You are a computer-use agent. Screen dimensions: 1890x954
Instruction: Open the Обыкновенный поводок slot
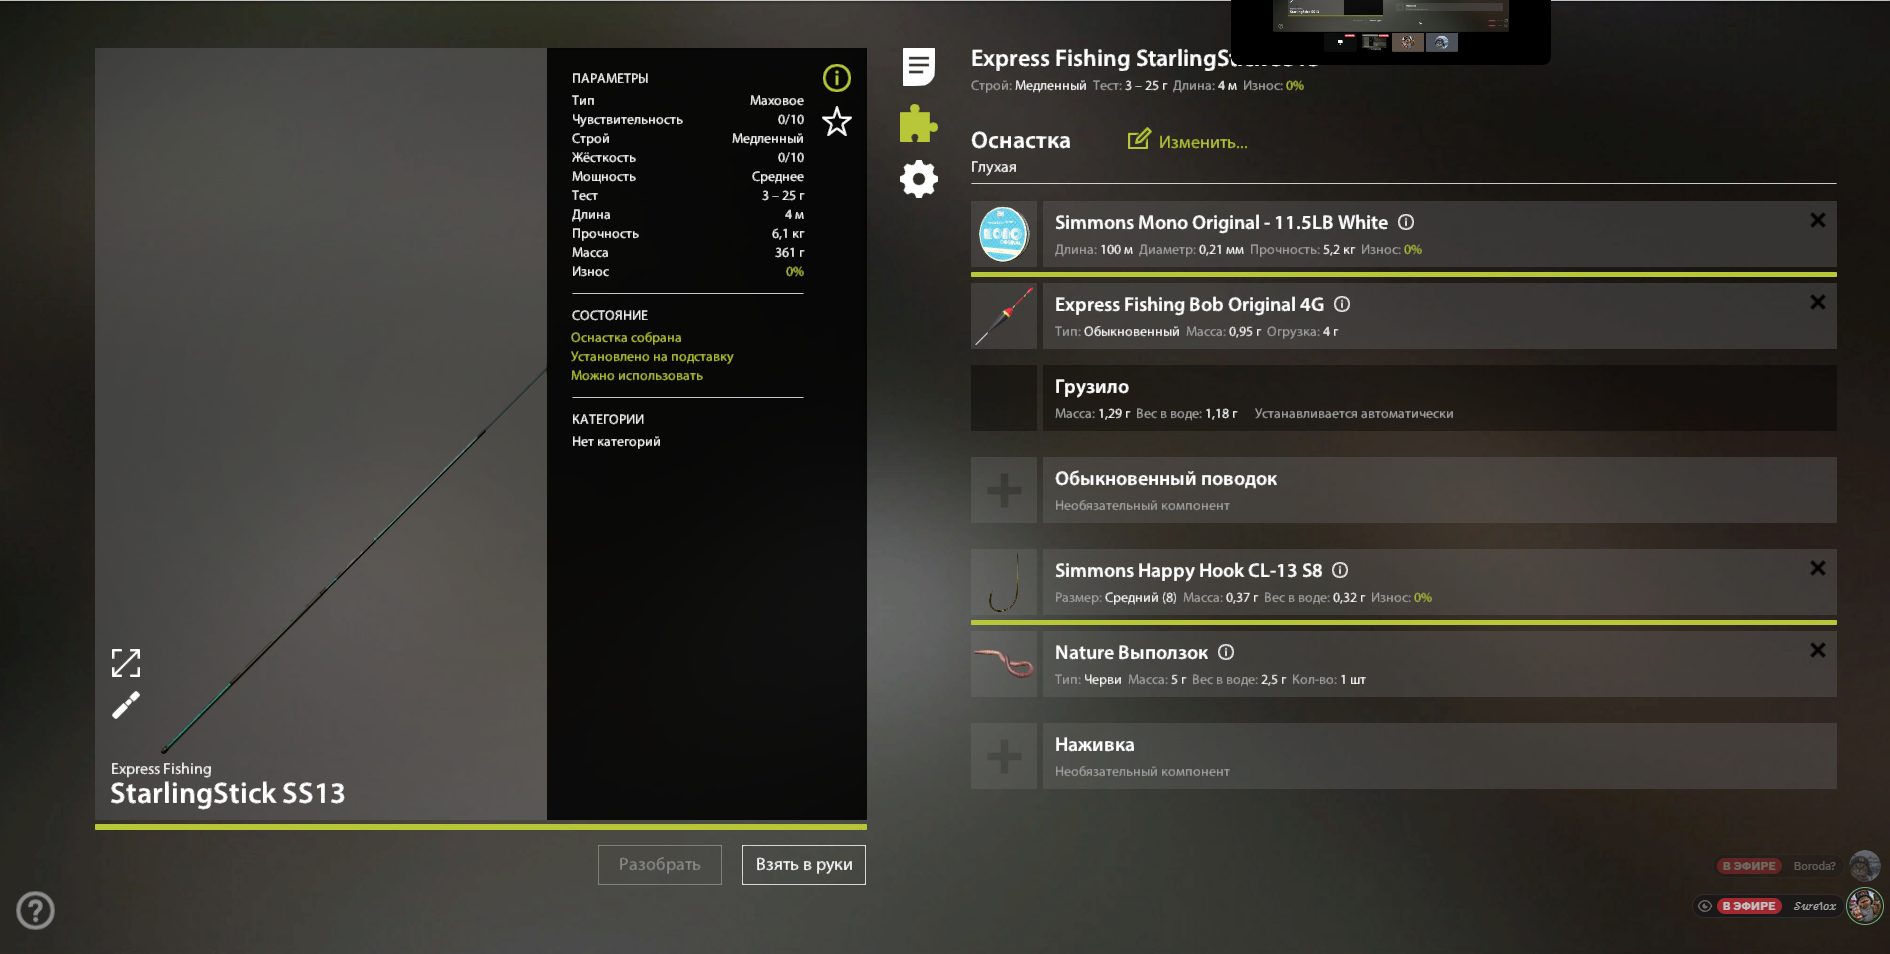click(1439, 490)
